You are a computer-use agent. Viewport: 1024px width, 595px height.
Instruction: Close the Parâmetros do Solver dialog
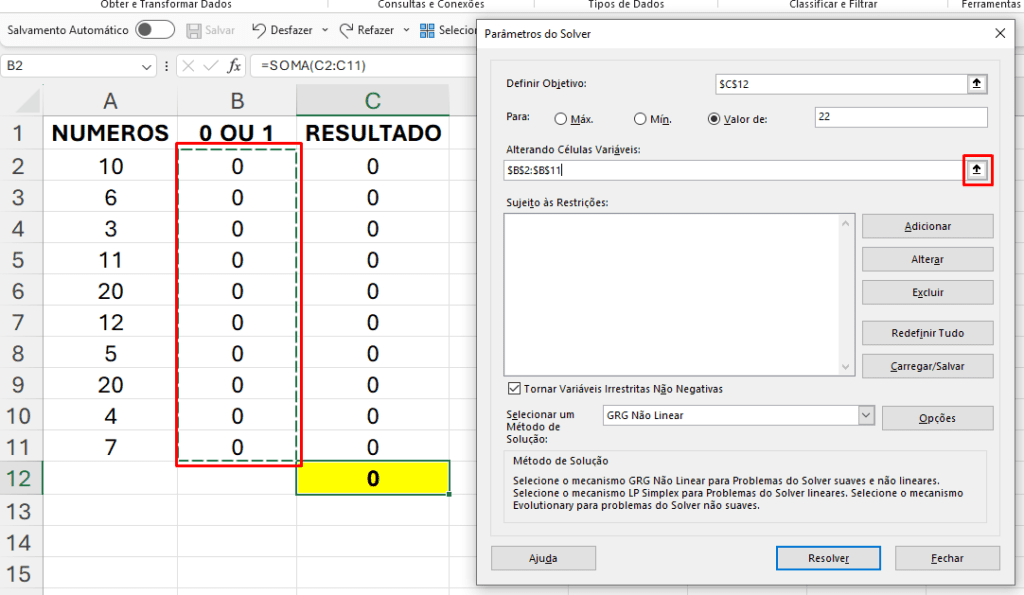point(1000,33)
